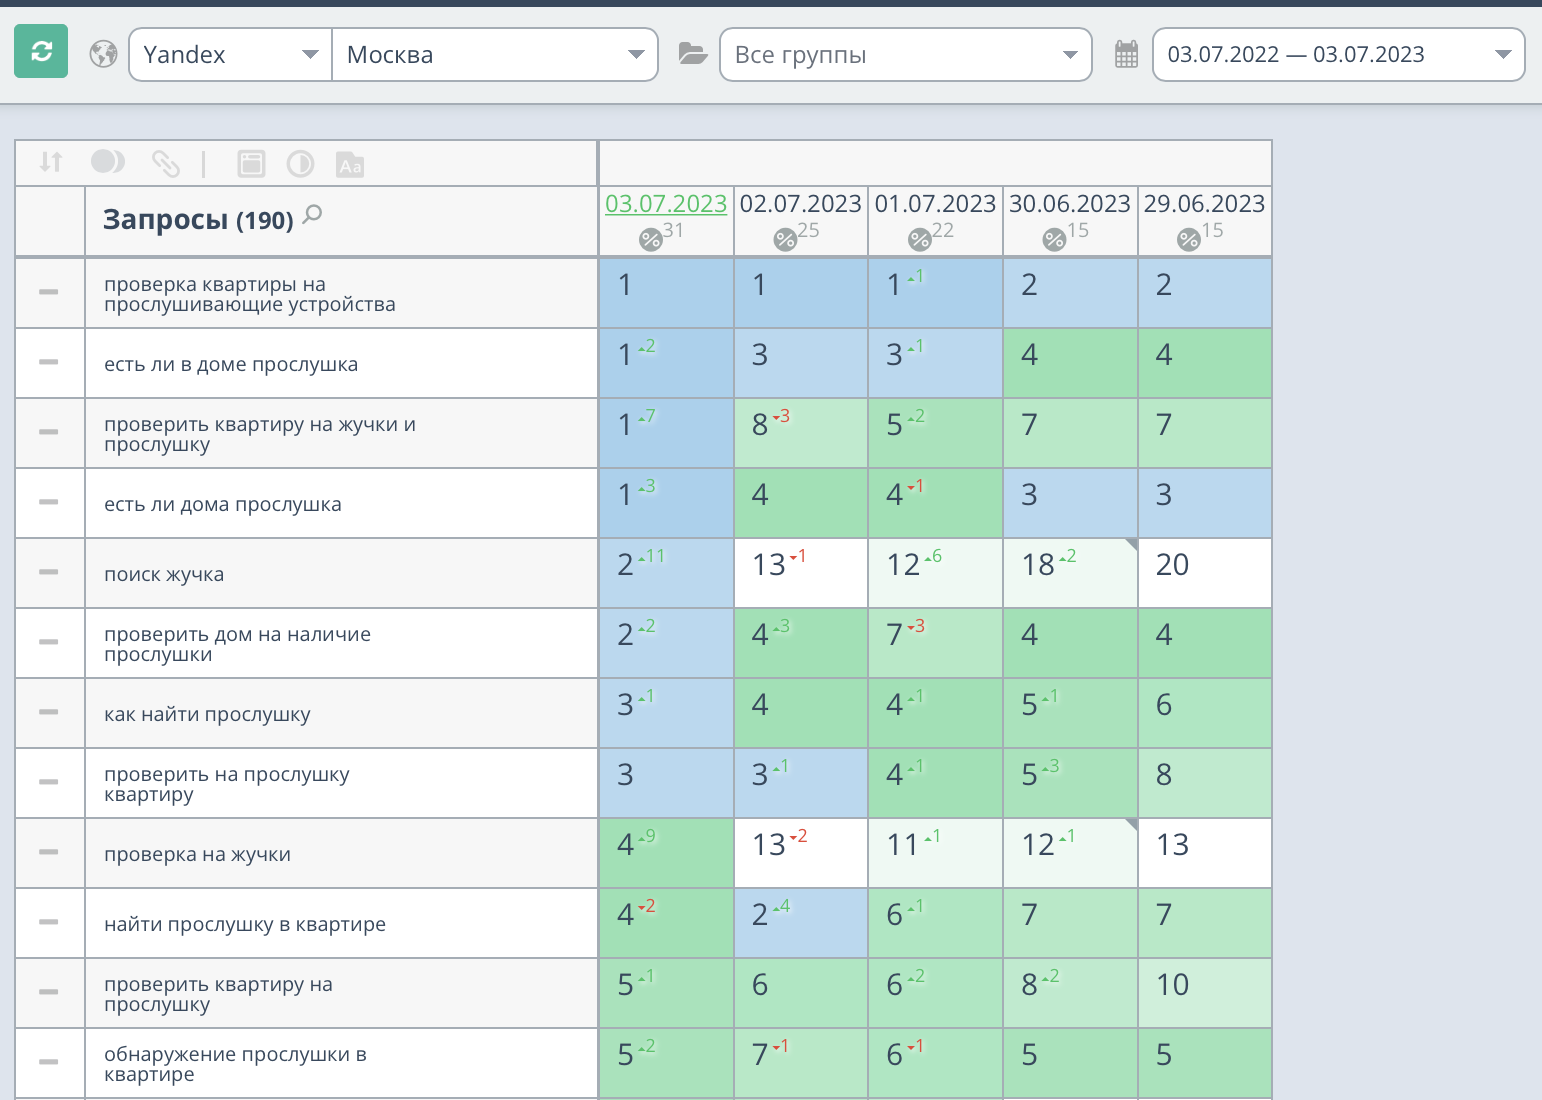Click the percent icon under 03.07.2023

651,239
